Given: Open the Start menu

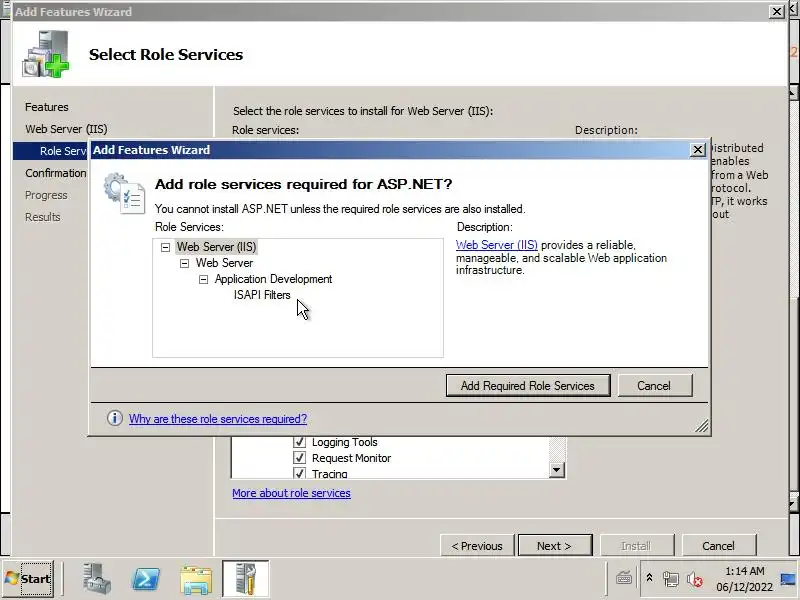Looking at the screenshot, I should 28,579.
